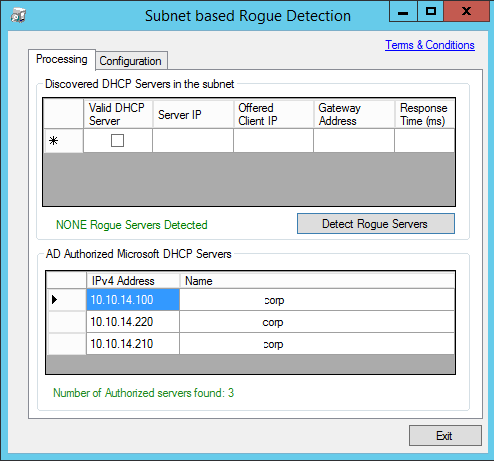Click the Exit button
This screenshot has height=461, width=494.
[445, 436]
